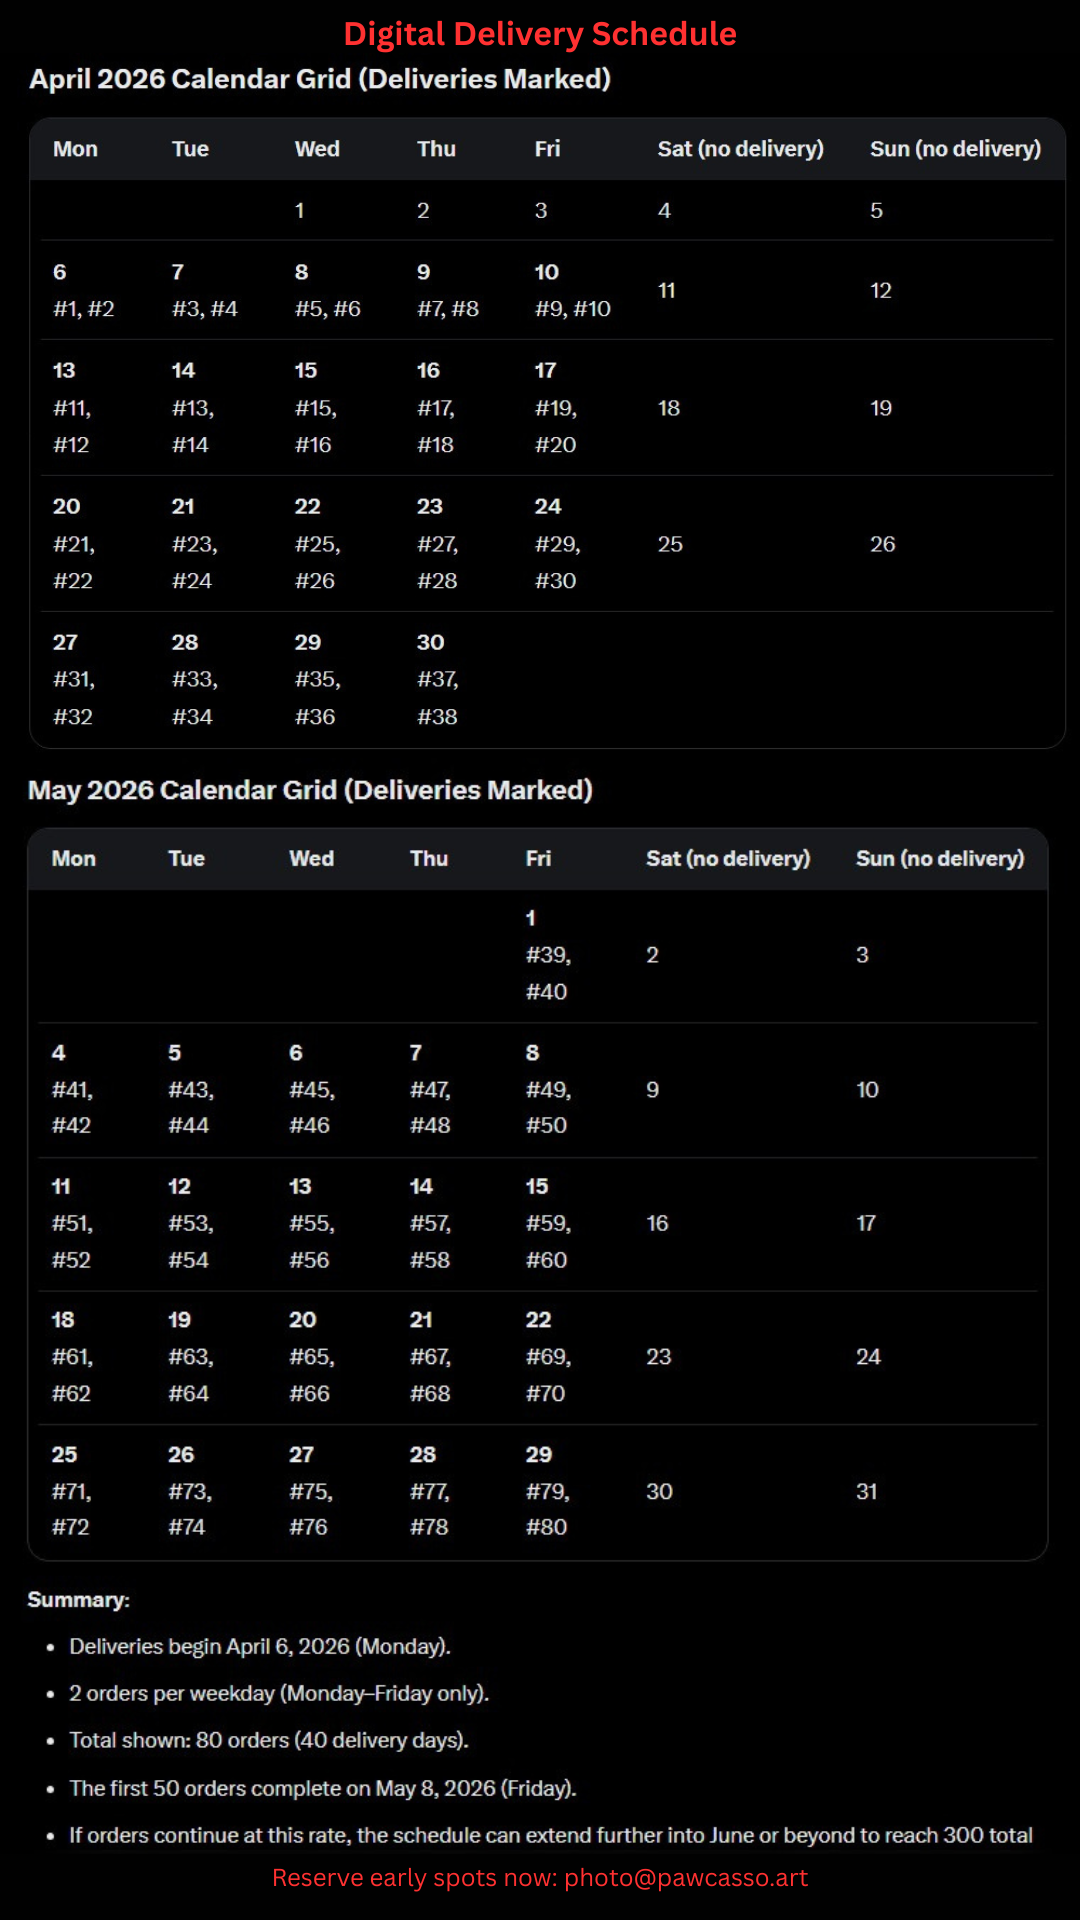This screenshot has height=1920, width=1080.
Task: Click May 13 cell with orders #55, #56
Action: [311, 1223]
